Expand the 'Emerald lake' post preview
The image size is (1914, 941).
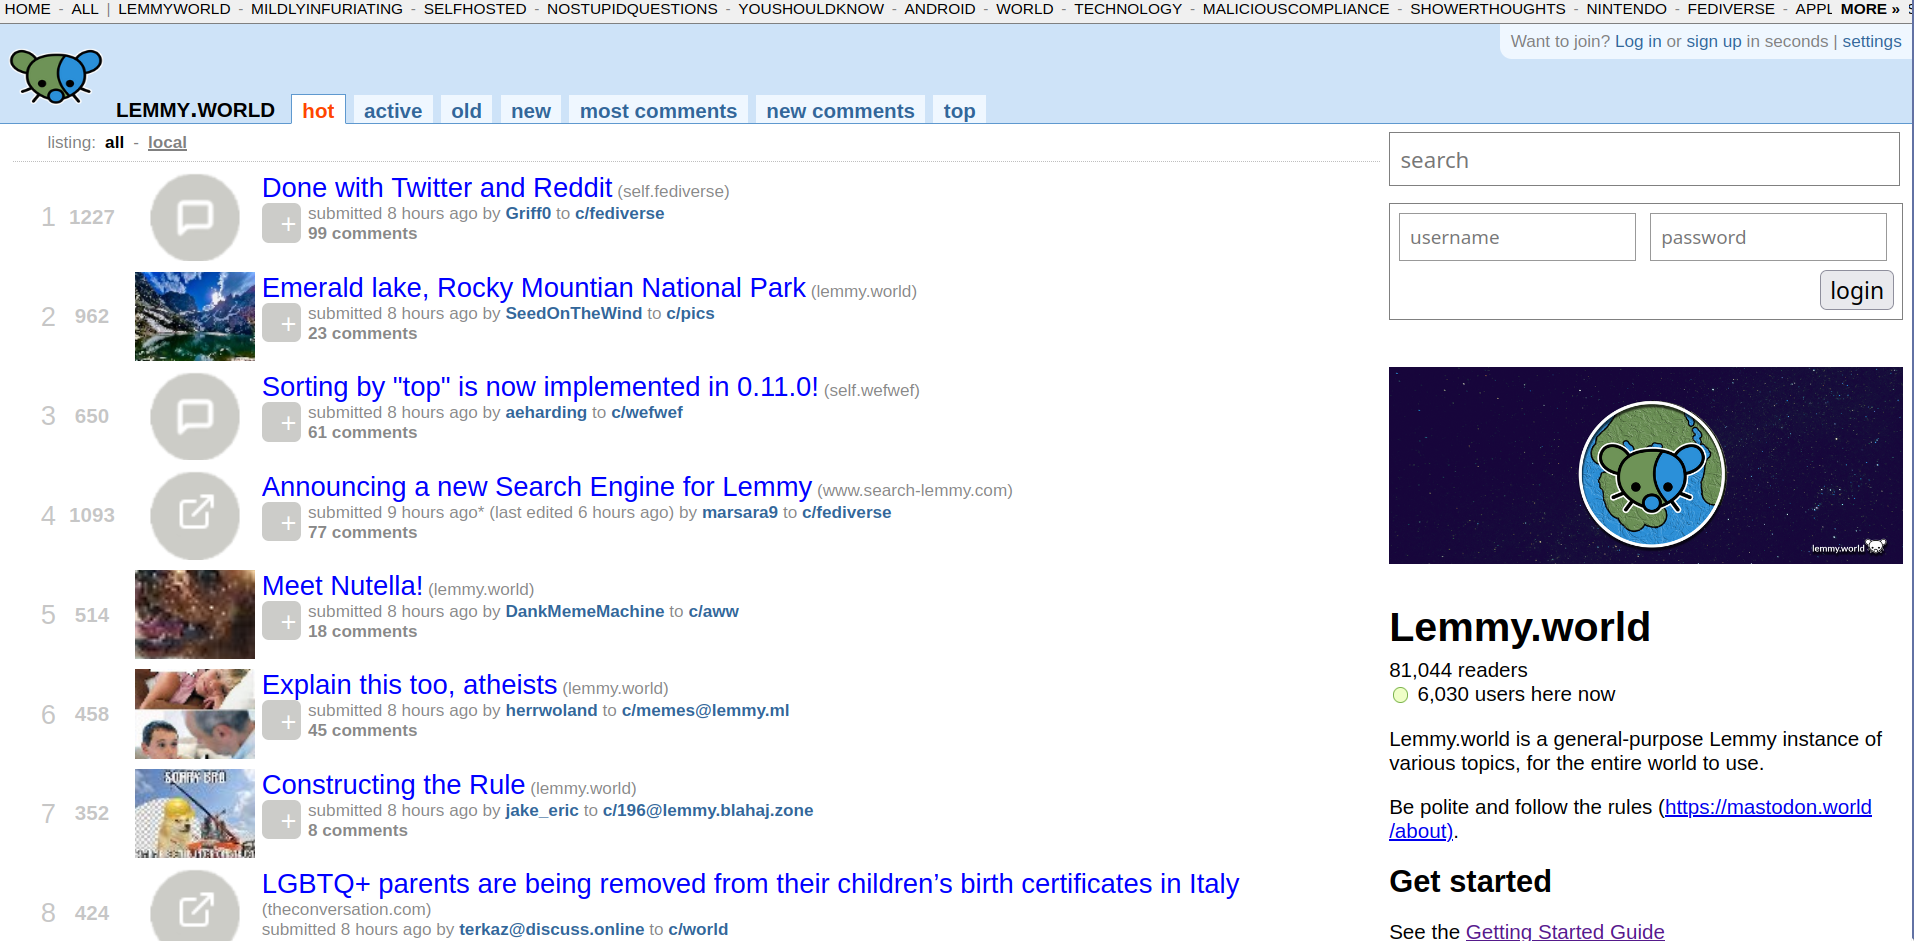[281, 323]
